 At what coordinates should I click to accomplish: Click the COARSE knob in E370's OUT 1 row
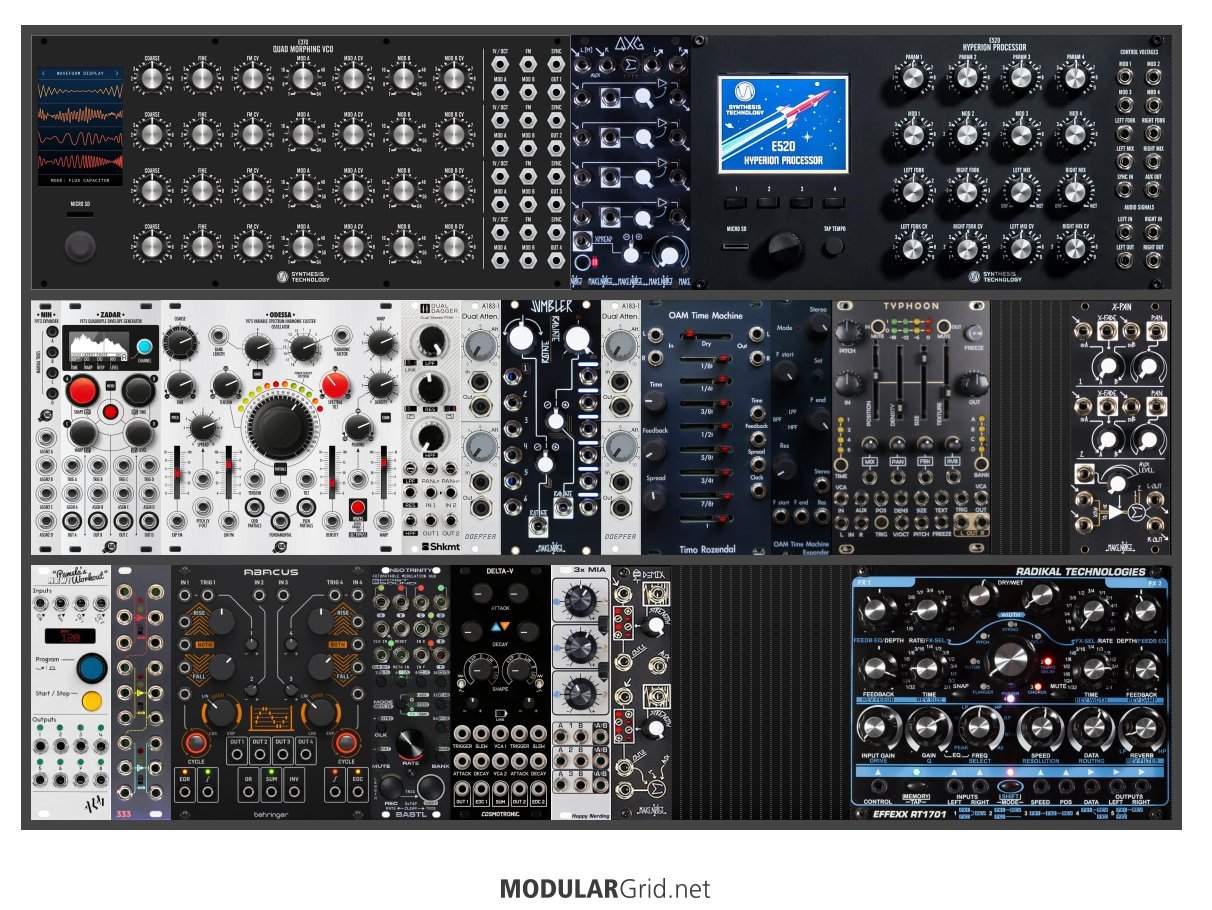152,78
